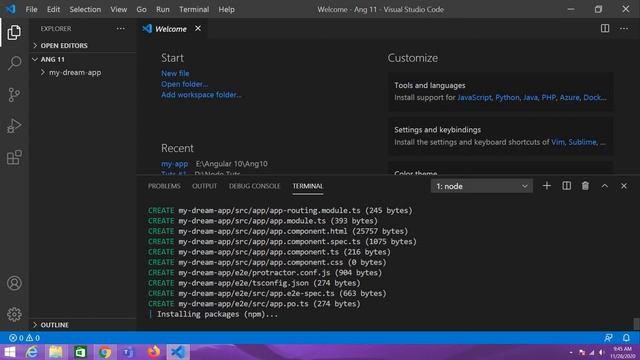
Task: Click New file link
Action: coord(175,73)
